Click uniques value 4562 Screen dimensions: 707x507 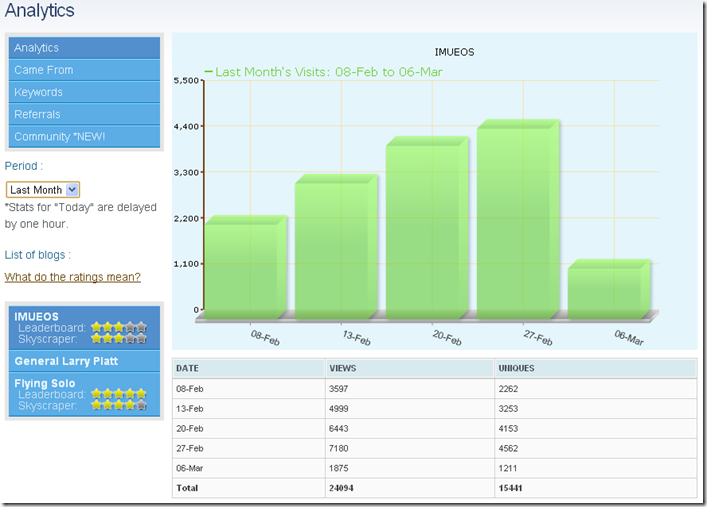[508, 448]
